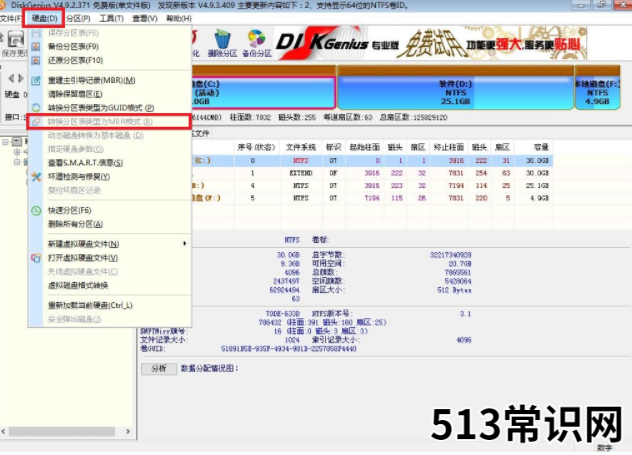This screenshot has width=632, height=455.
Task: Open the 文件(F) menu
Action: pos(10,19)
